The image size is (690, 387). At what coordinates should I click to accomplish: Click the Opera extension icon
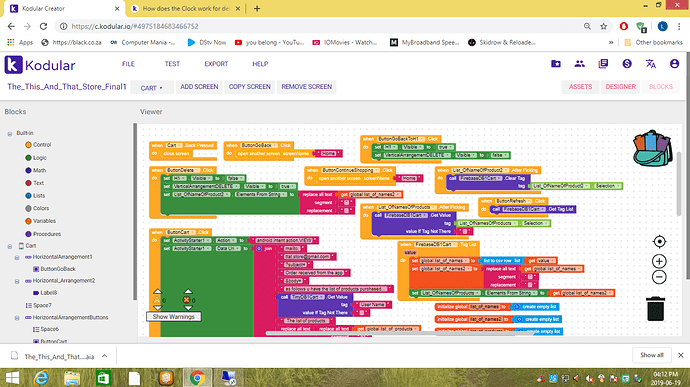point(624,26)
